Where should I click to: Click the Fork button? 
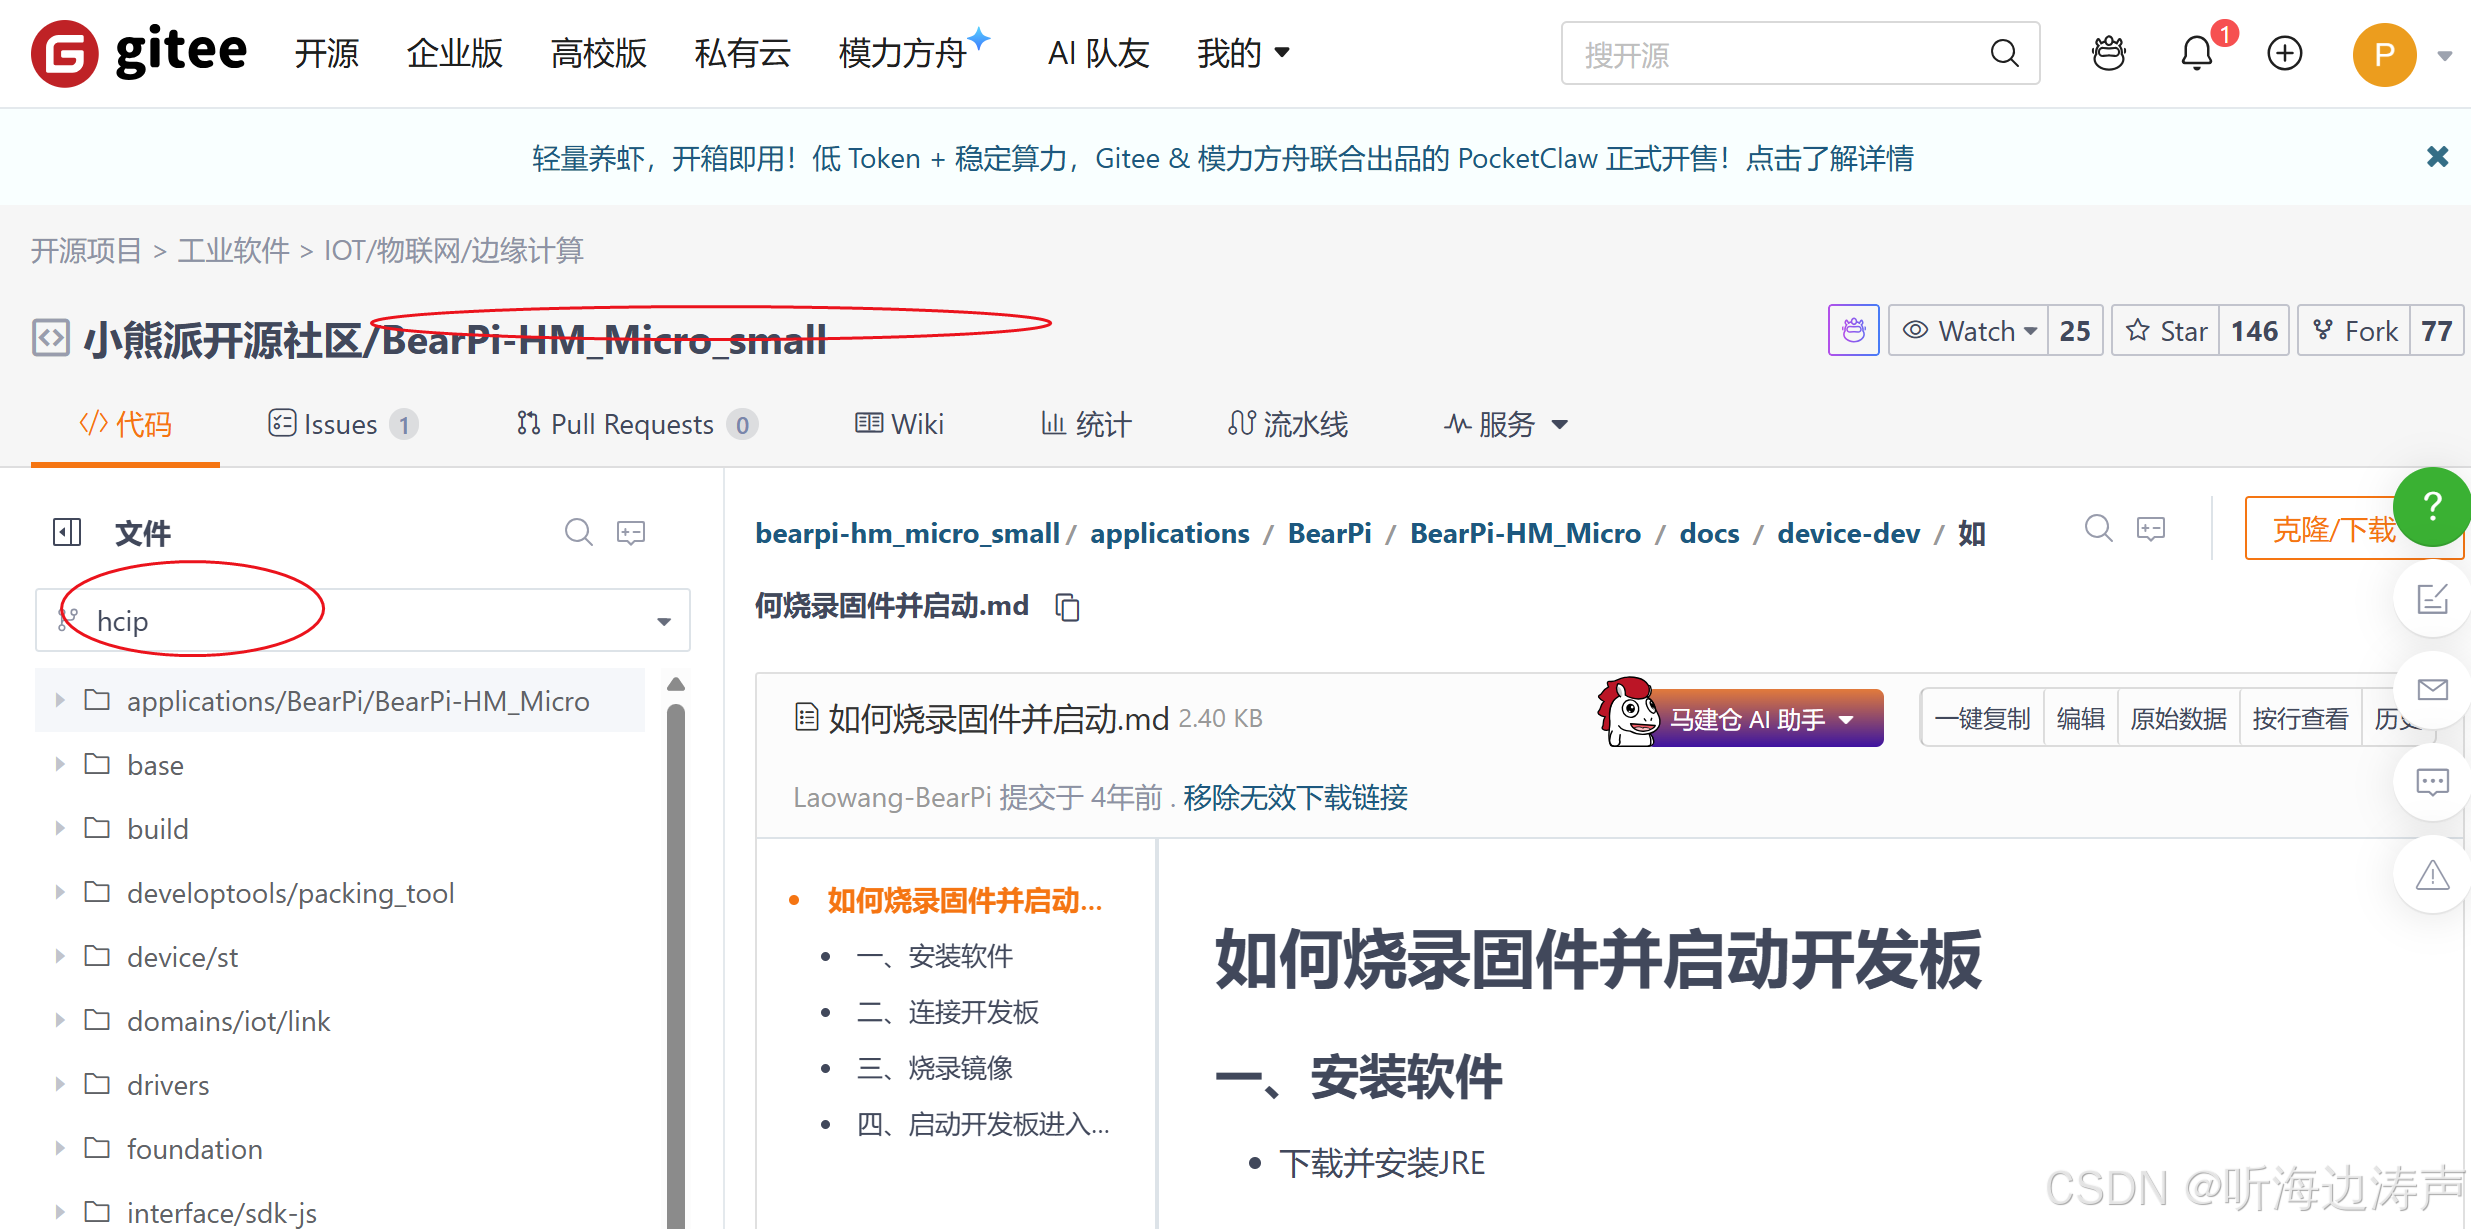tap(2354, 331)
